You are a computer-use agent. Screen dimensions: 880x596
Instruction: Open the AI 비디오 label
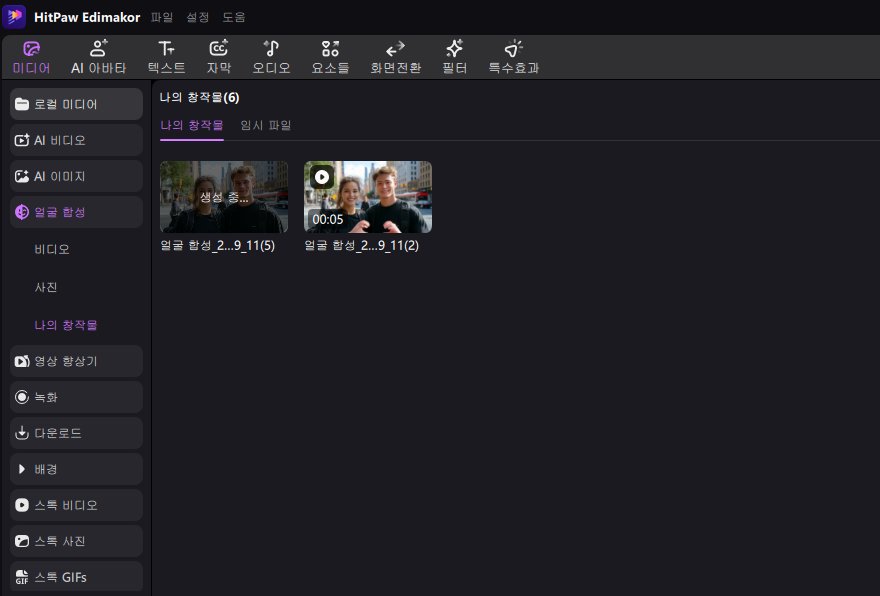click(59, 140)
